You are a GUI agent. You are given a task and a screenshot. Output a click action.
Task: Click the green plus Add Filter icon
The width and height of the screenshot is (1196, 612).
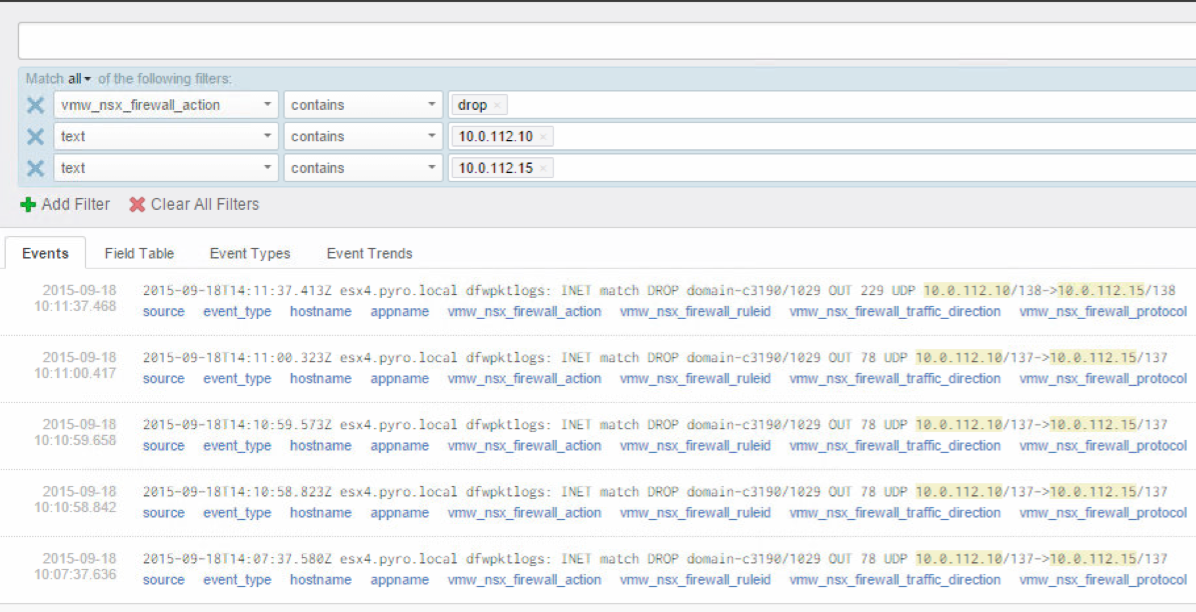click(28, 205)
